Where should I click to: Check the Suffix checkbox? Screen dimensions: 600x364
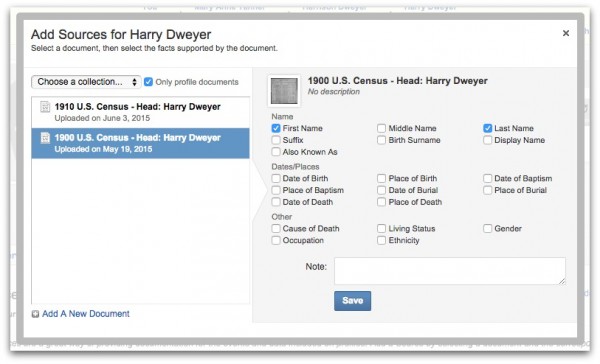276,140
